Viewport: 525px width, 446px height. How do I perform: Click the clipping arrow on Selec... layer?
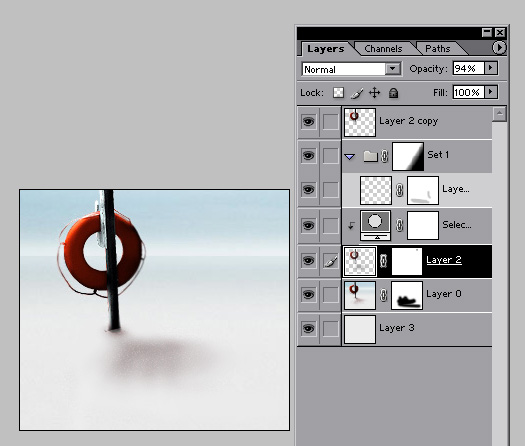[351, 226]
